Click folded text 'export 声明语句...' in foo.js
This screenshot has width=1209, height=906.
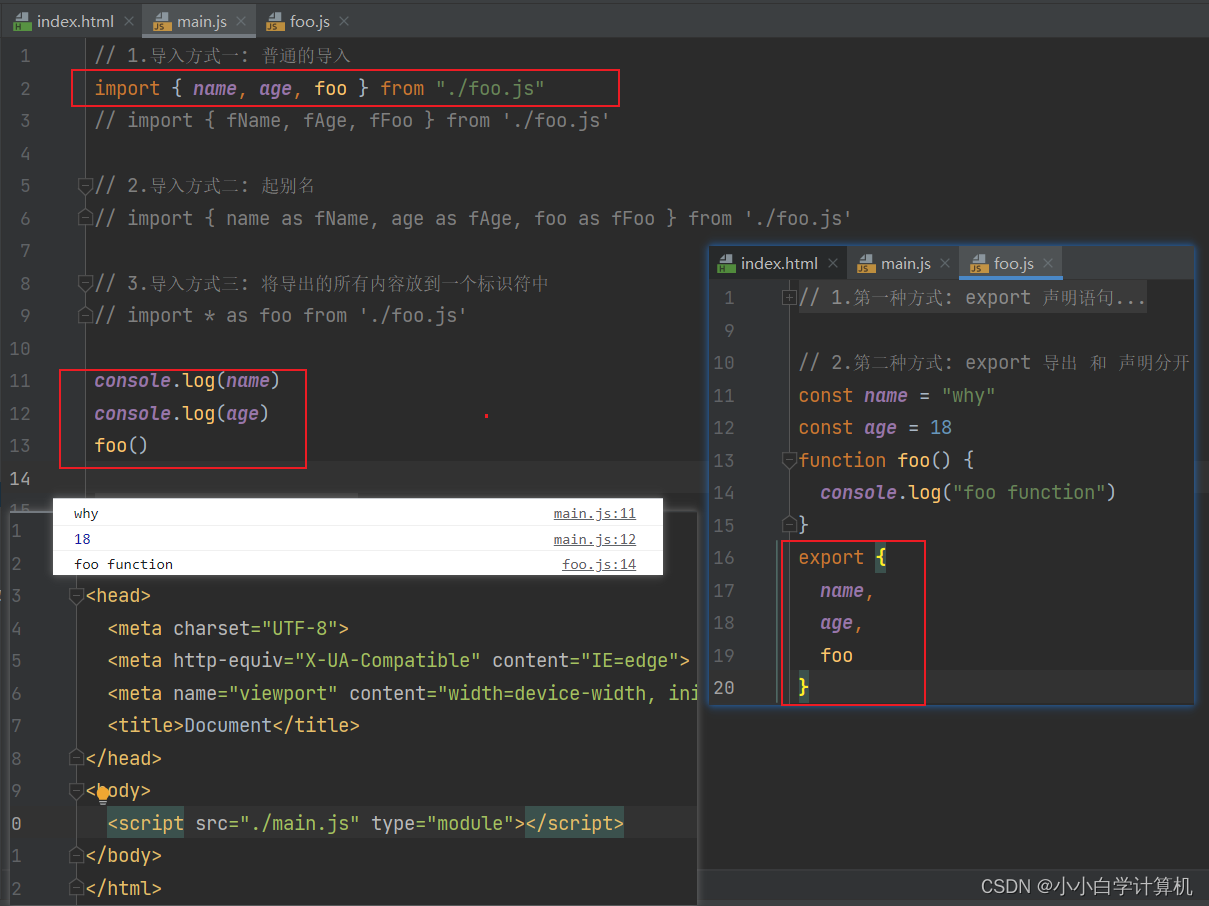tap(1055, 297)
